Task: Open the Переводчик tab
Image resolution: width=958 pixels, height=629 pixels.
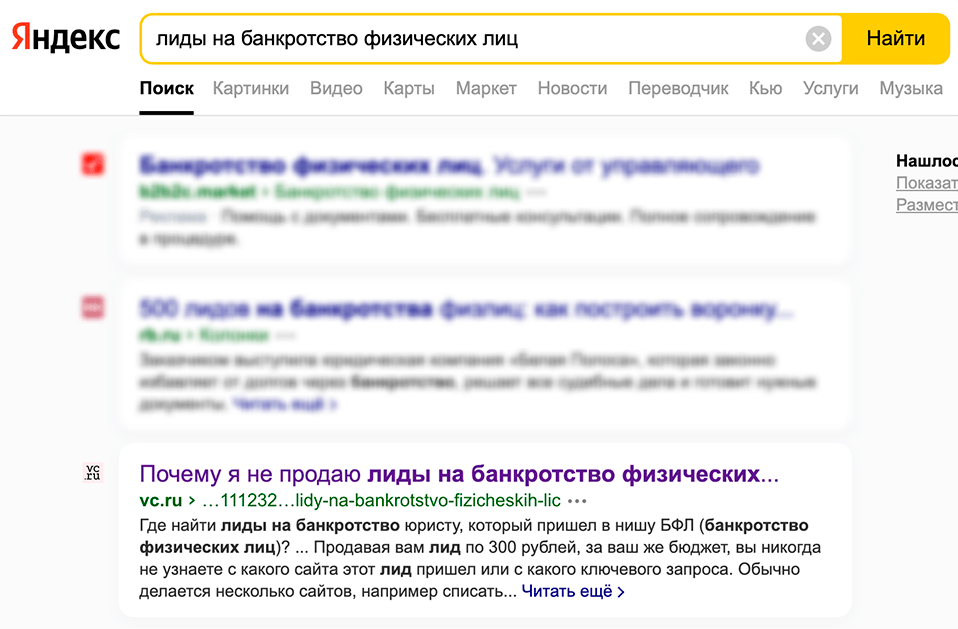Action: tap(678, 89)
